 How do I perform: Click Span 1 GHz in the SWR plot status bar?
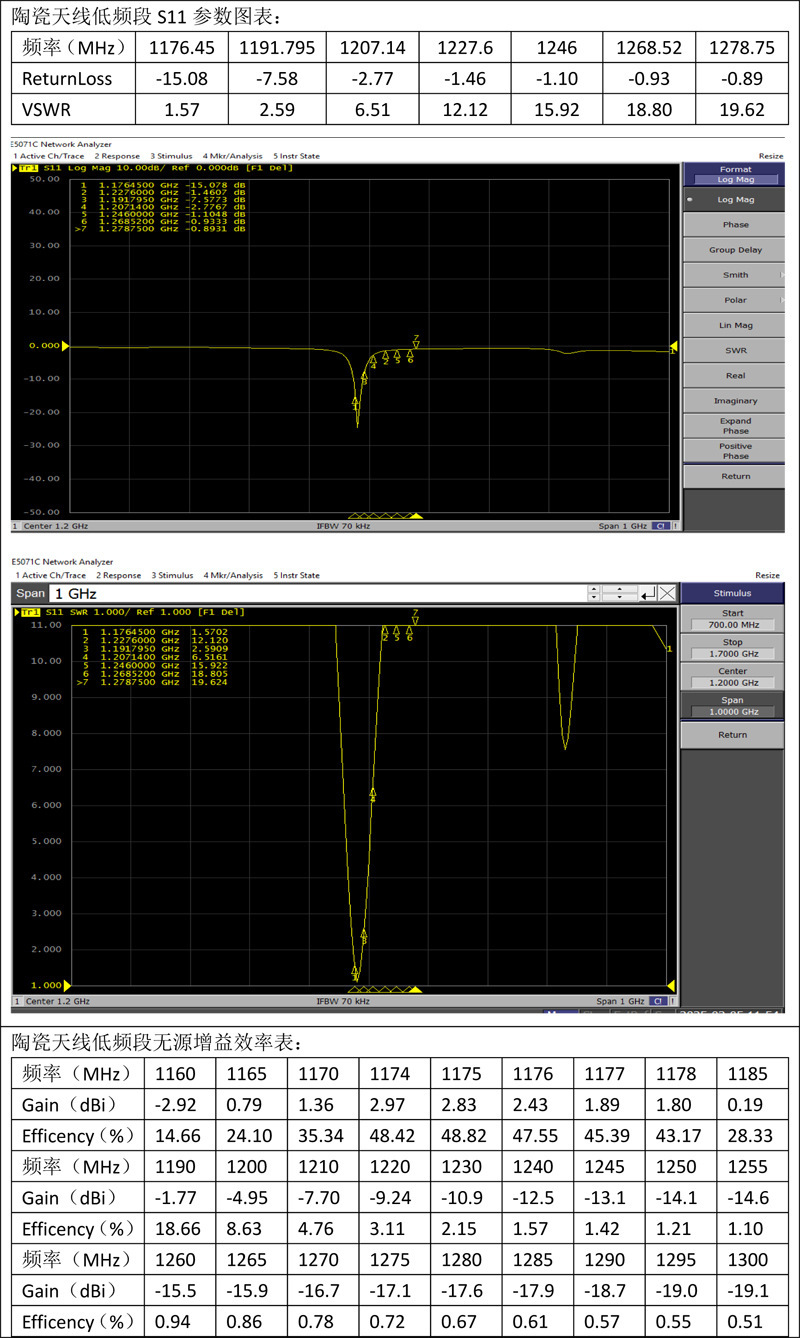click(621, 1001)
